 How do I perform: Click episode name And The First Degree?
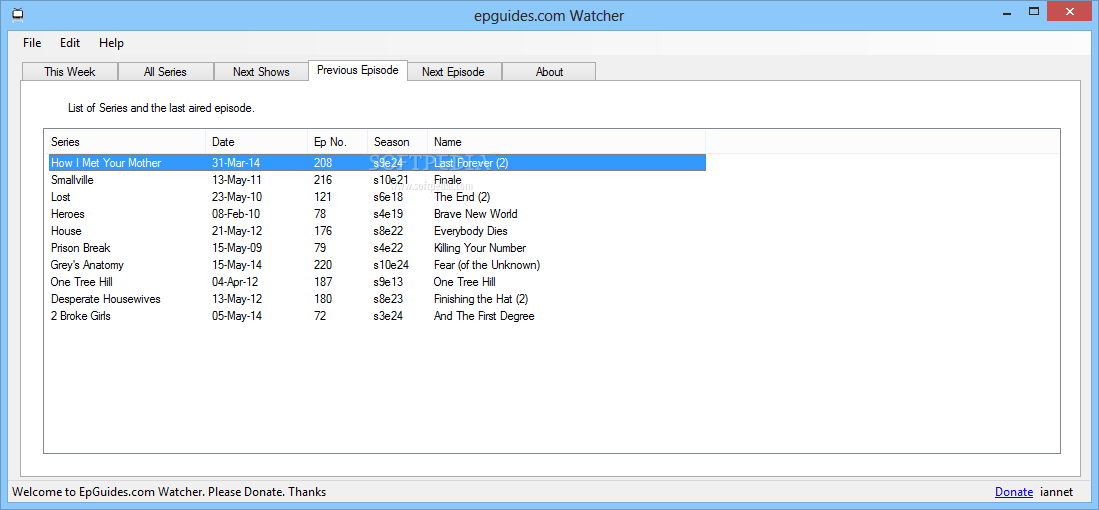point(484,316)
